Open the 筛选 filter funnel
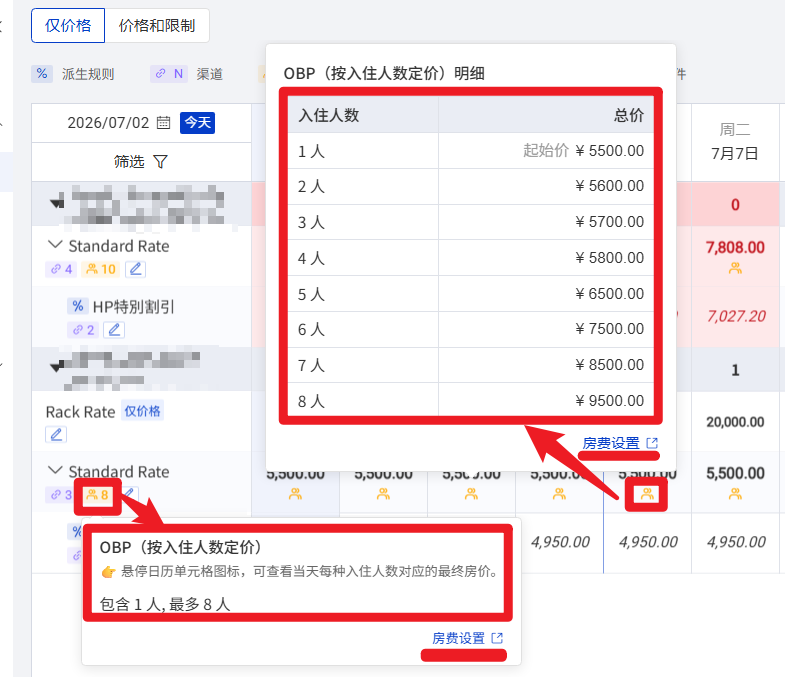 160,162
